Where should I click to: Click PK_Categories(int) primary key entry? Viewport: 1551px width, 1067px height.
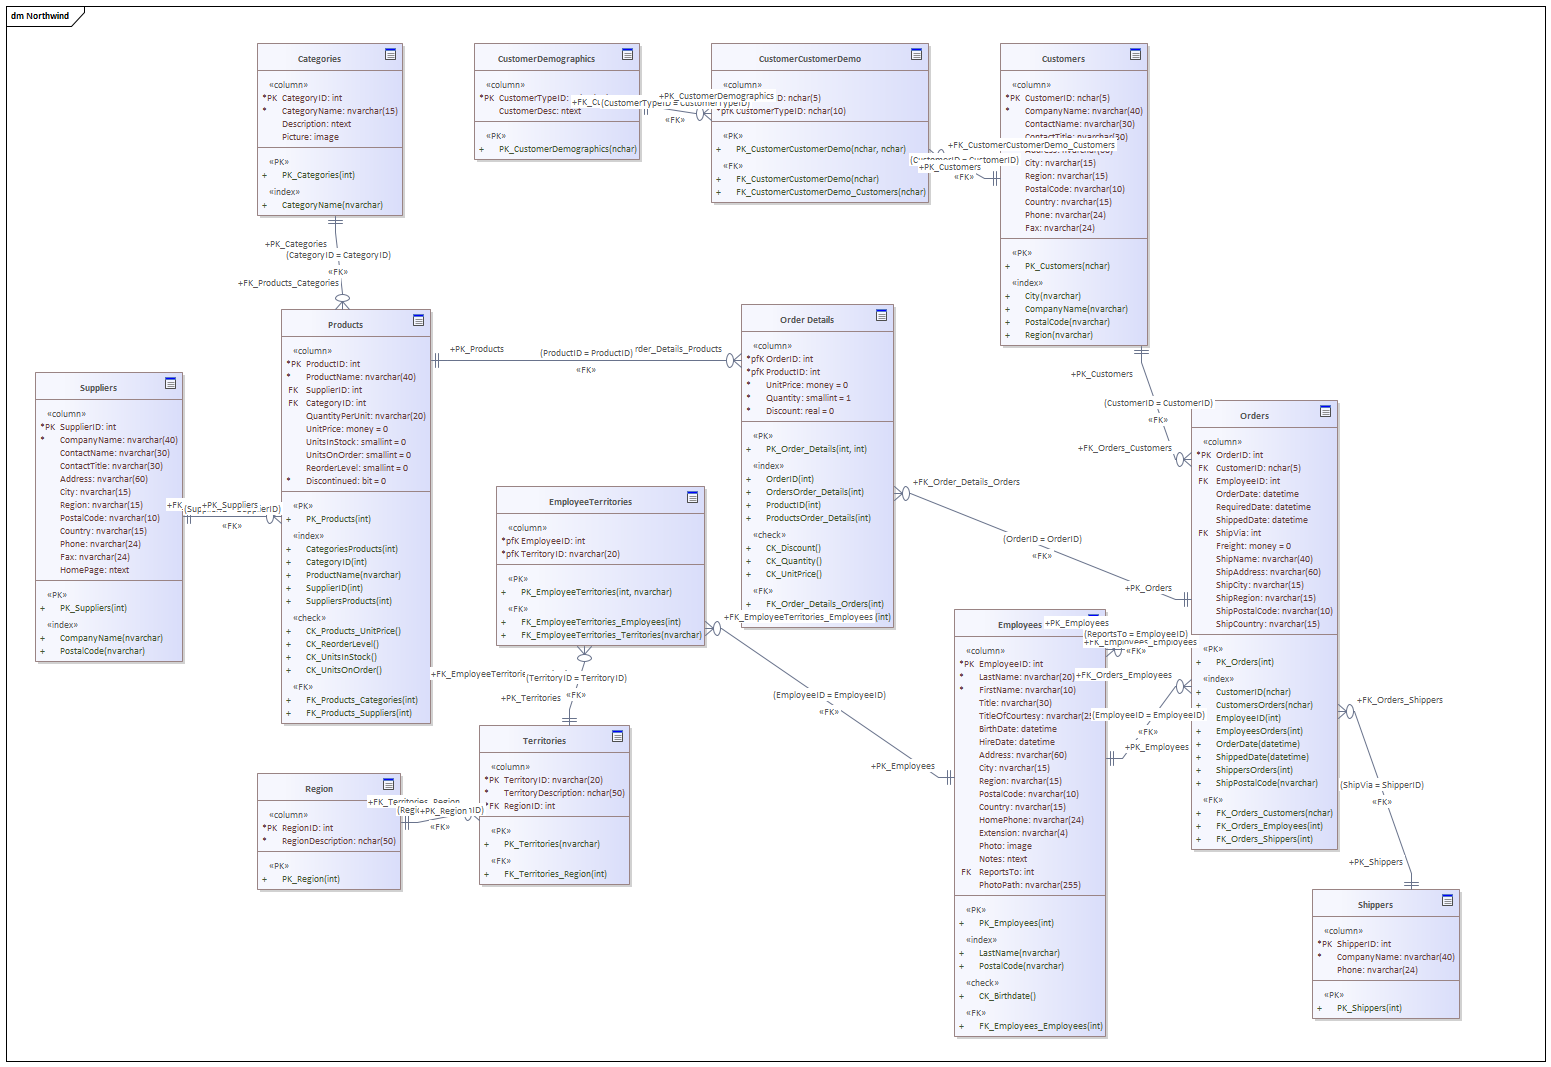pos(318,175)
